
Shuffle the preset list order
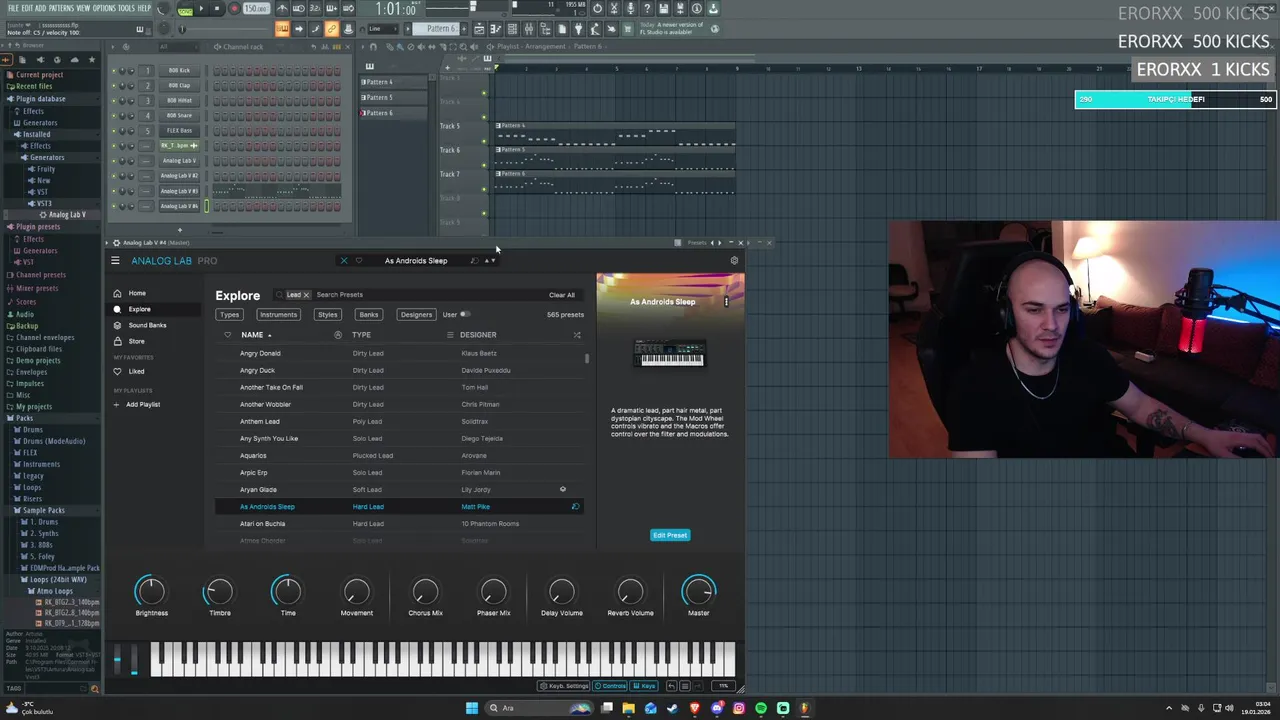577,335
